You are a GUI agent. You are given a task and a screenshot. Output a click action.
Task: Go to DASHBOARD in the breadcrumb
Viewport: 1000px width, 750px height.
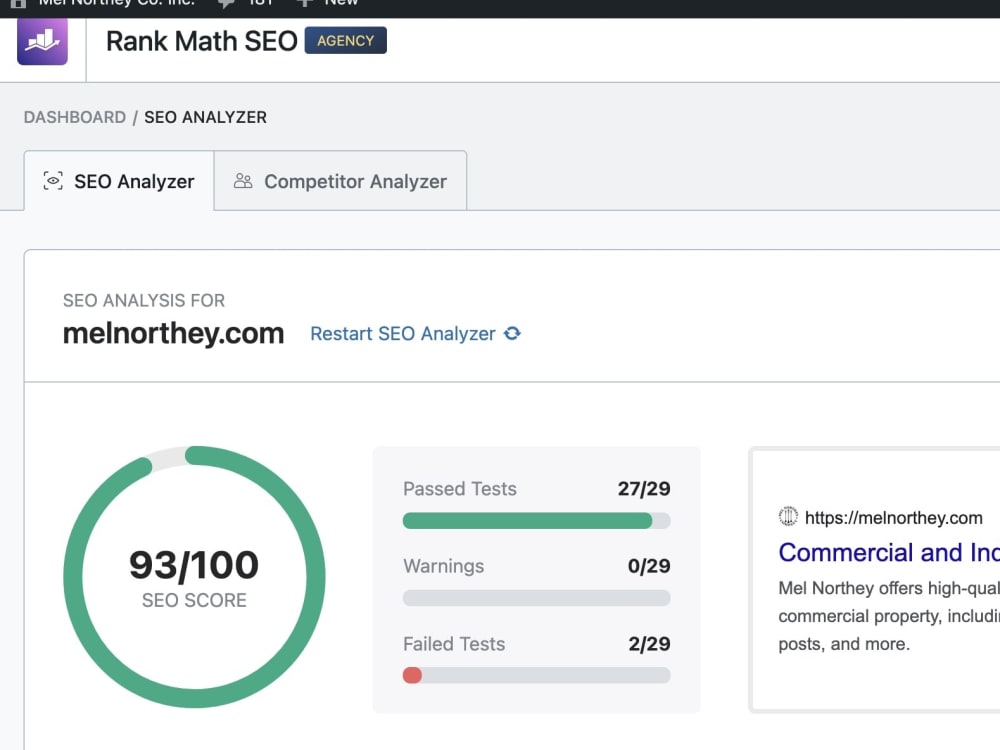(x=75, y=117)
